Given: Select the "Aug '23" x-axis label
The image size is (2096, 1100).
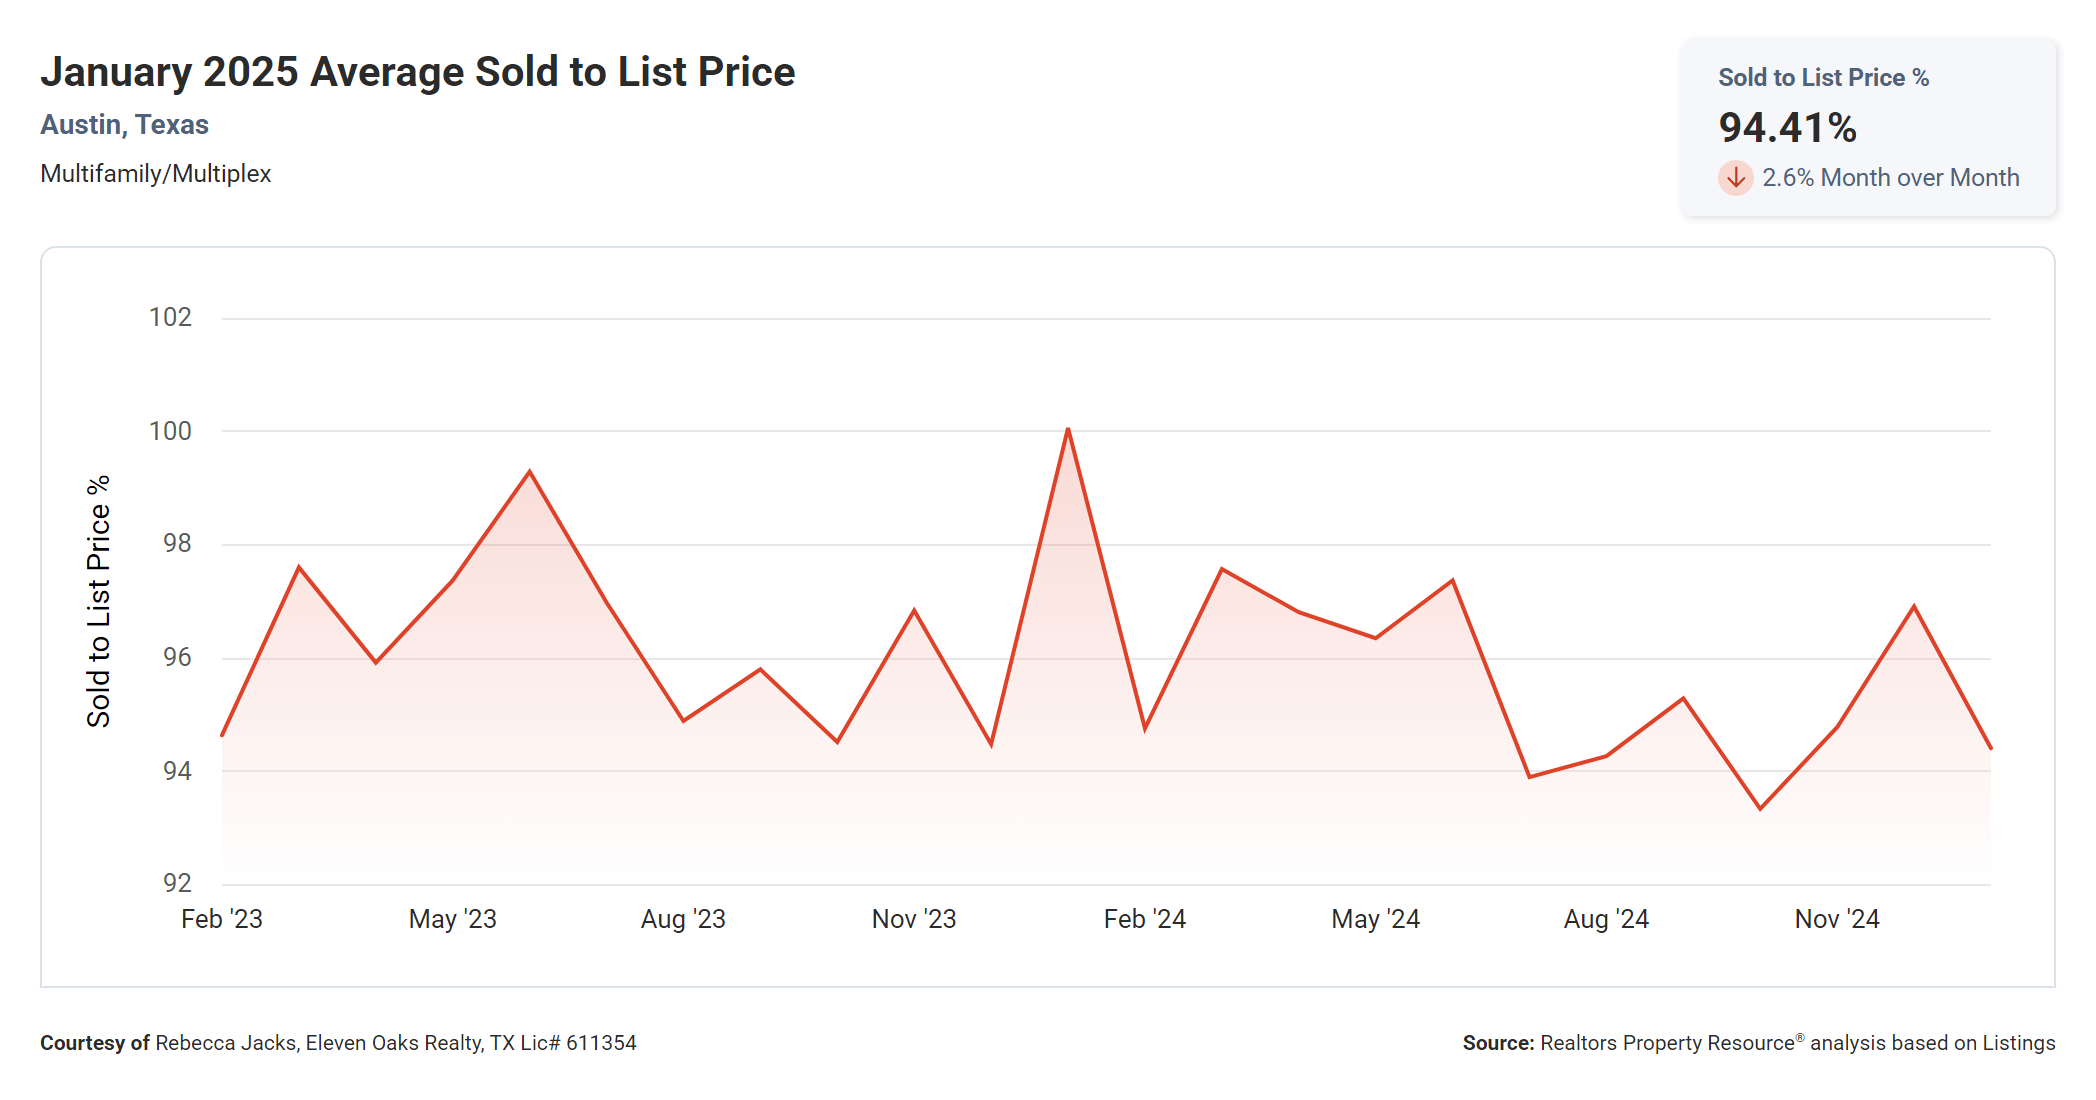Looking at the screenshot, I should click(x=683, y=919).
